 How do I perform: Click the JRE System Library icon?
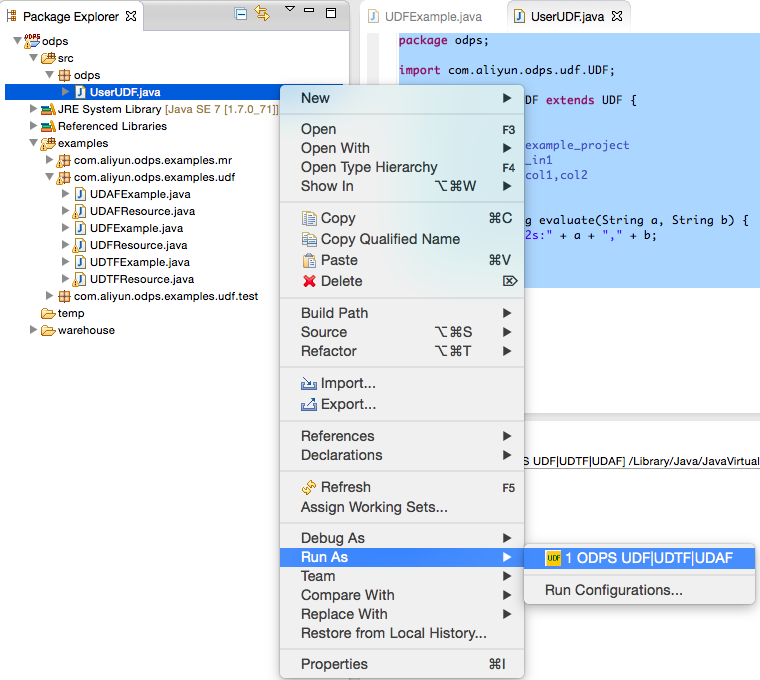(x=48, y=109)
